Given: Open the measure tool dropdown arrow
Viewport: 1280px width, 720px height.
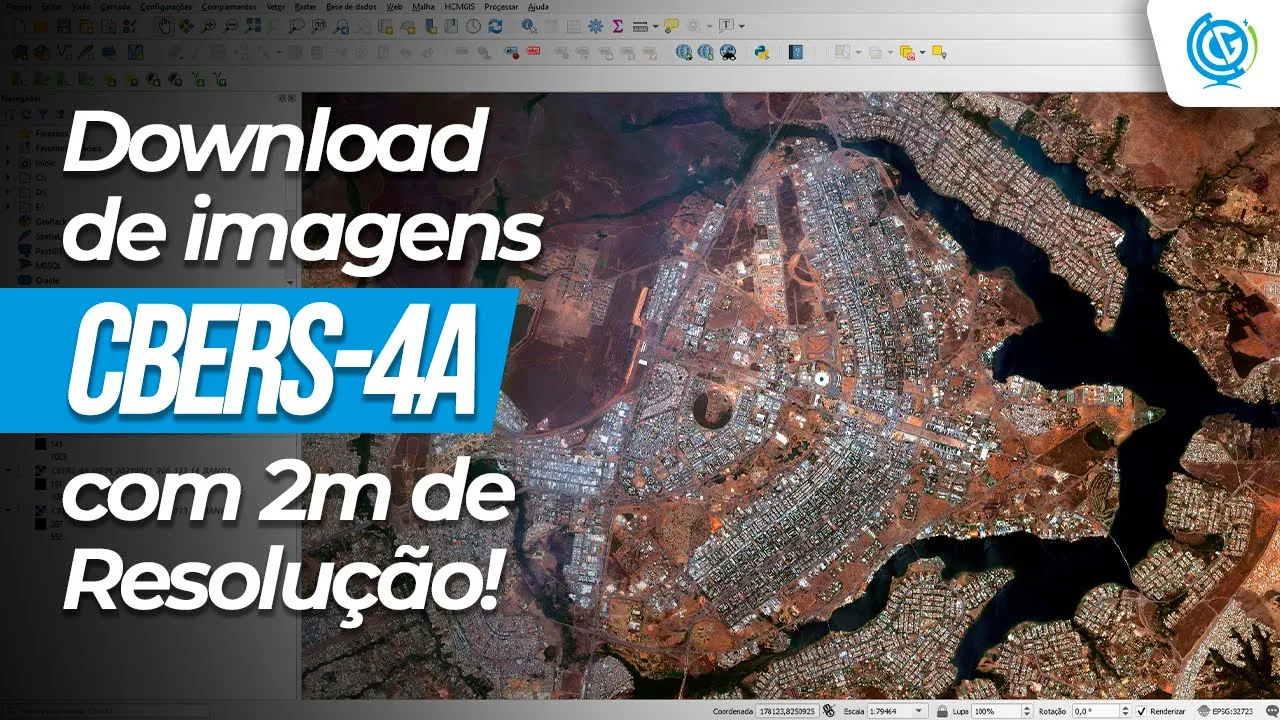Looking at the screenshot, I should click(655, 26).
